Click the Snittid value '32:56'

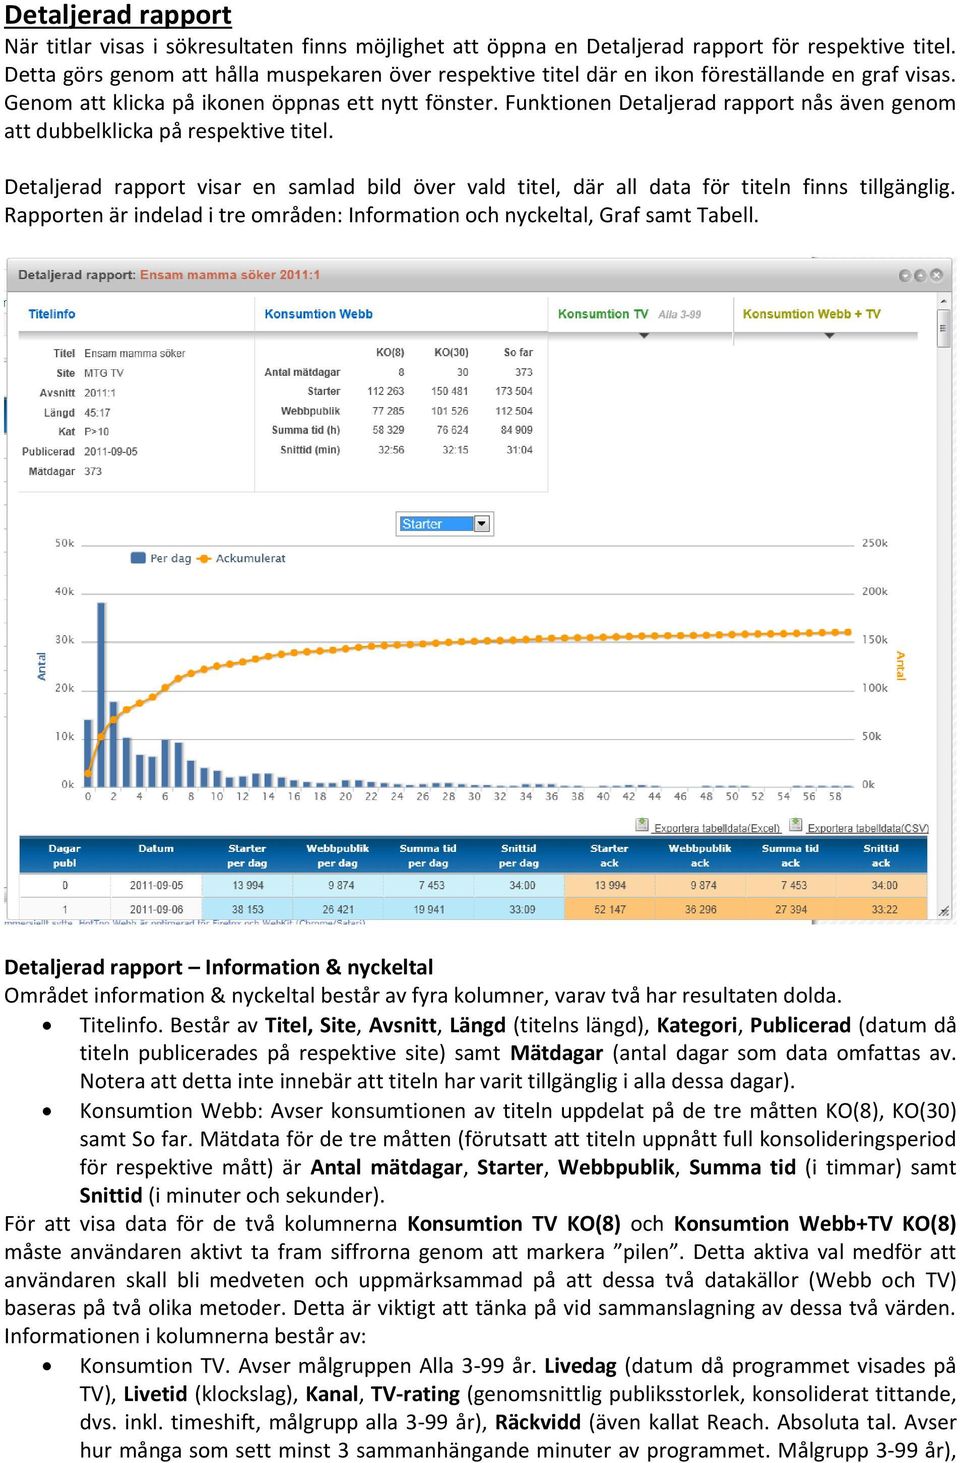[x=391, y=450]
